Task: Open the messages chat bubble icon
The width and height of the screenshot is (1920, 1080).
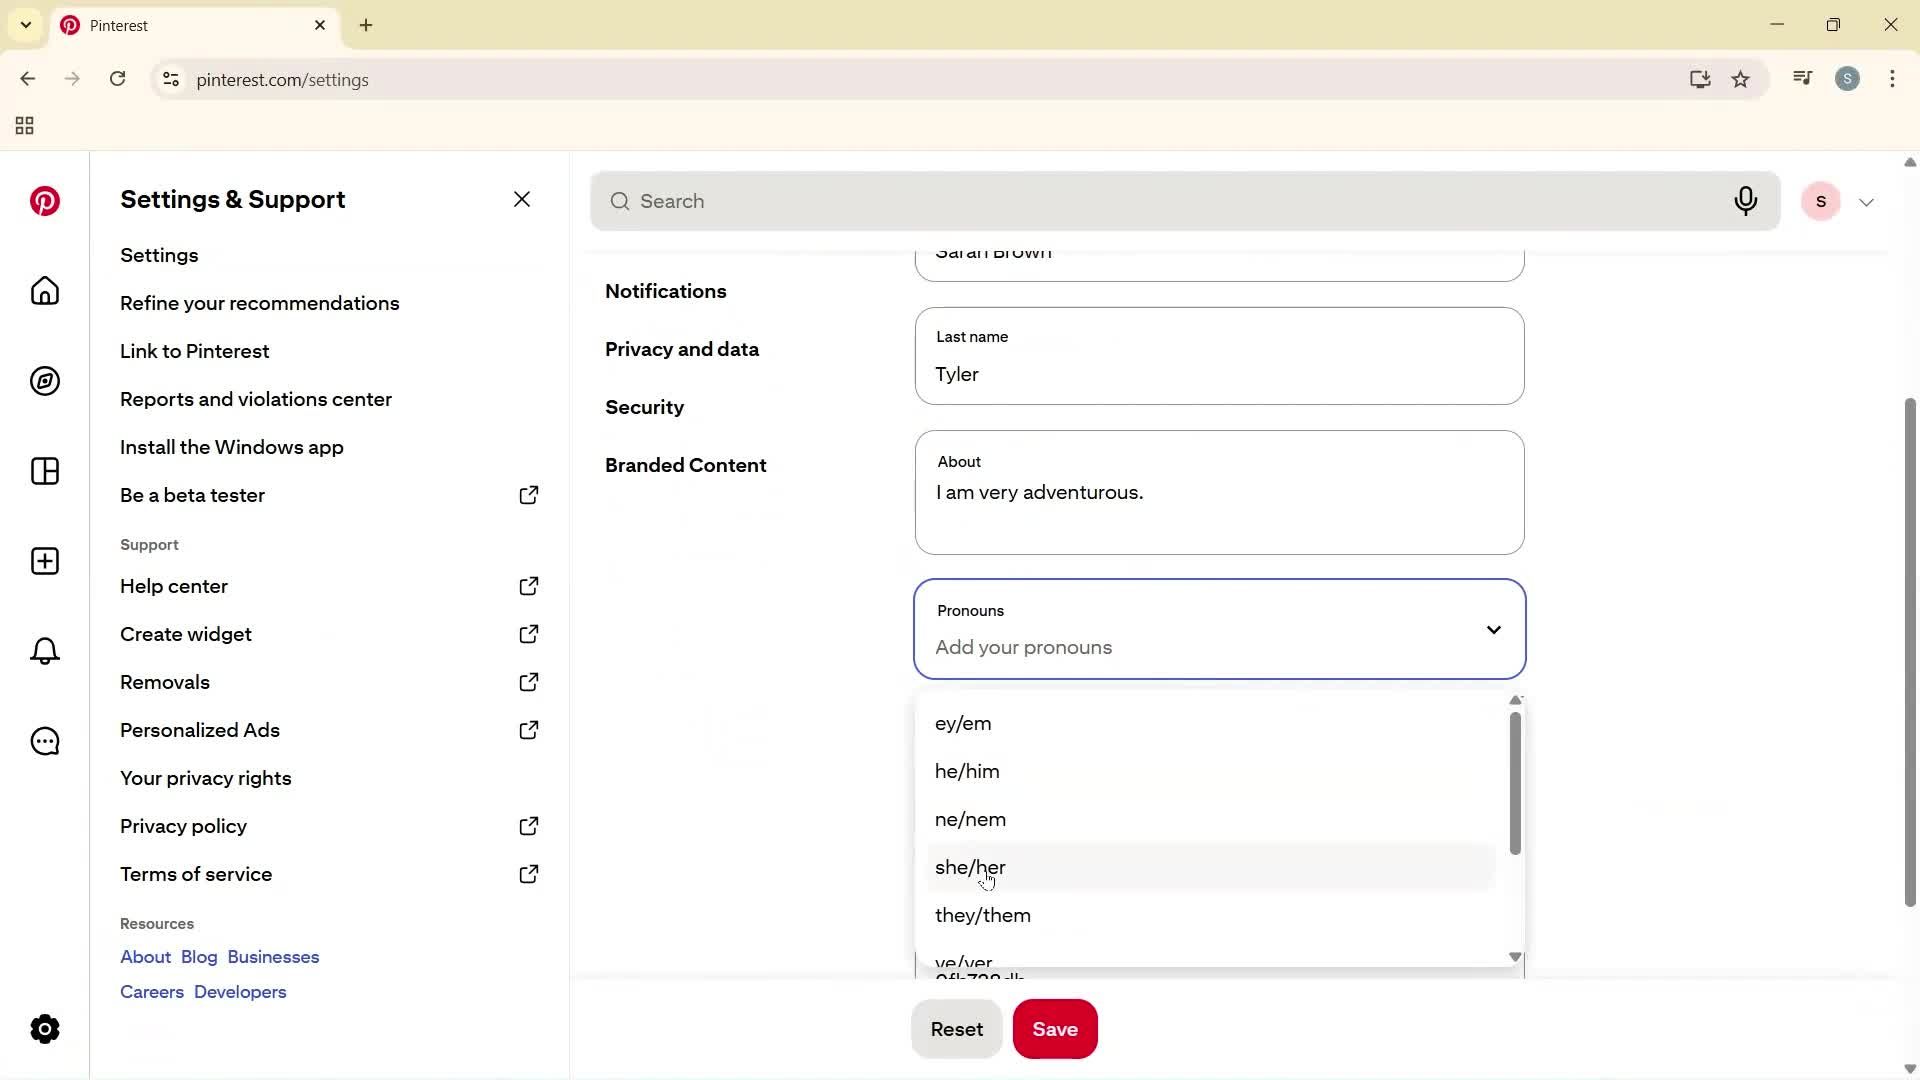Action: point(44,741)
